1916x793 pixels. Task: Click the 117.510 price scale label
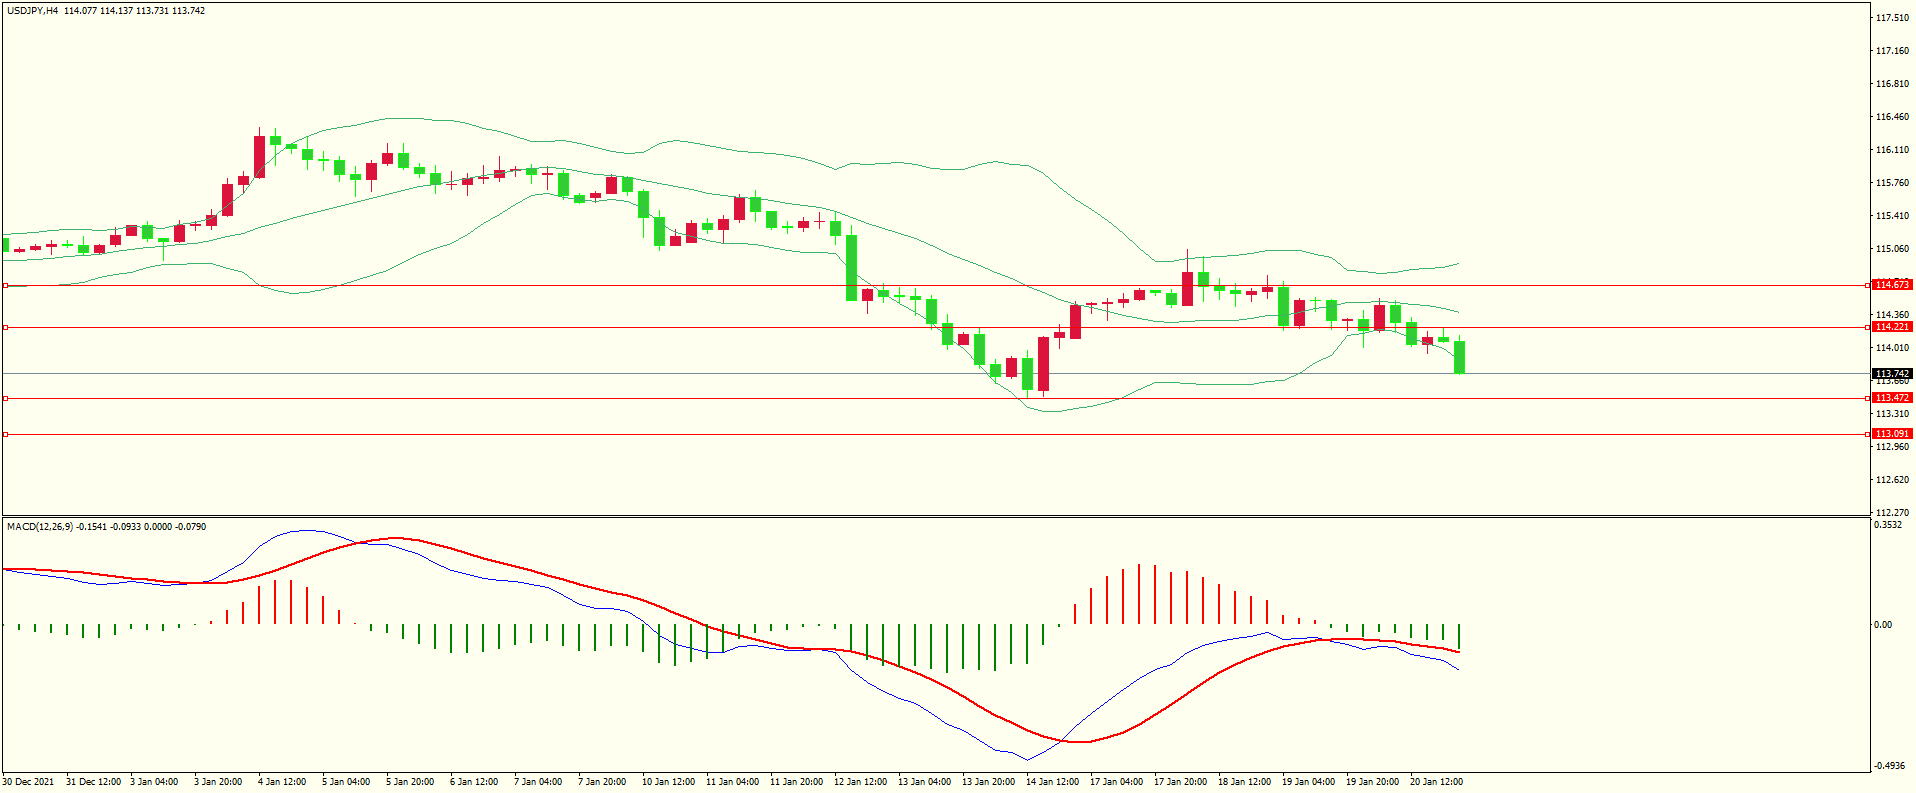coord(1892,18)
